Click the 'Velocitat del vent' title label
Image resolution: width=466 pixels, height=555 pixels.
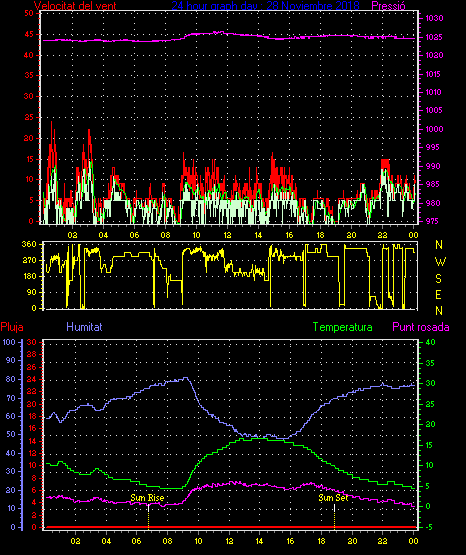(x=75, y=6)
